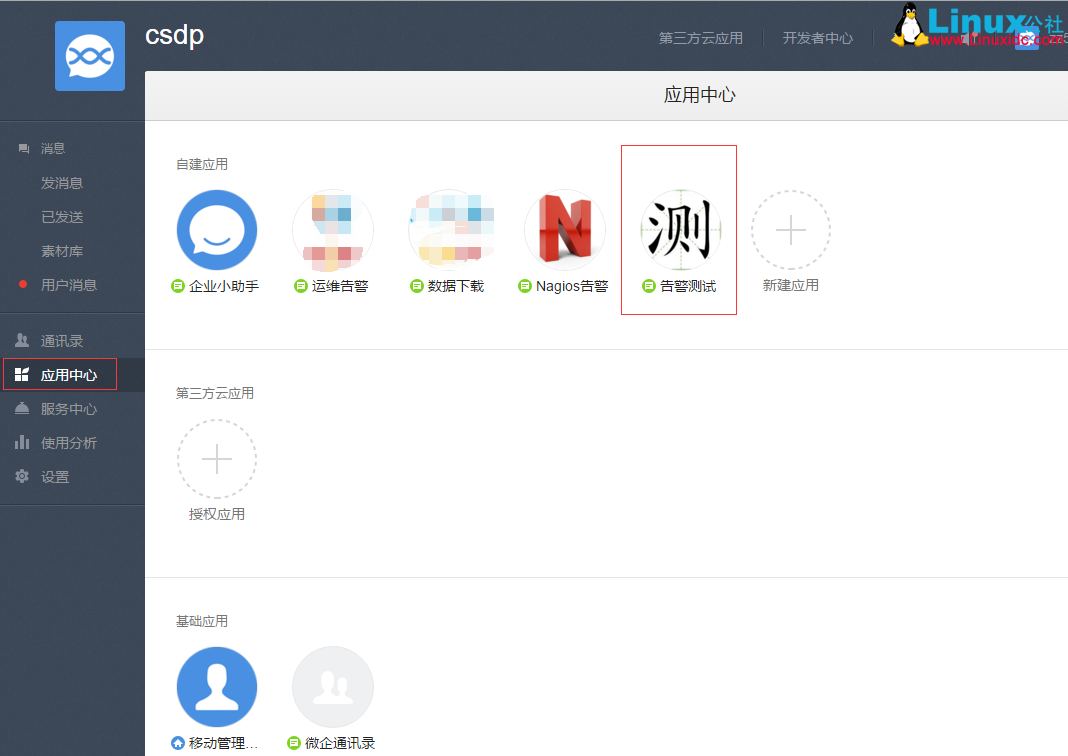Open the 告警测试 highlighted application

click(x=679, y=229)
